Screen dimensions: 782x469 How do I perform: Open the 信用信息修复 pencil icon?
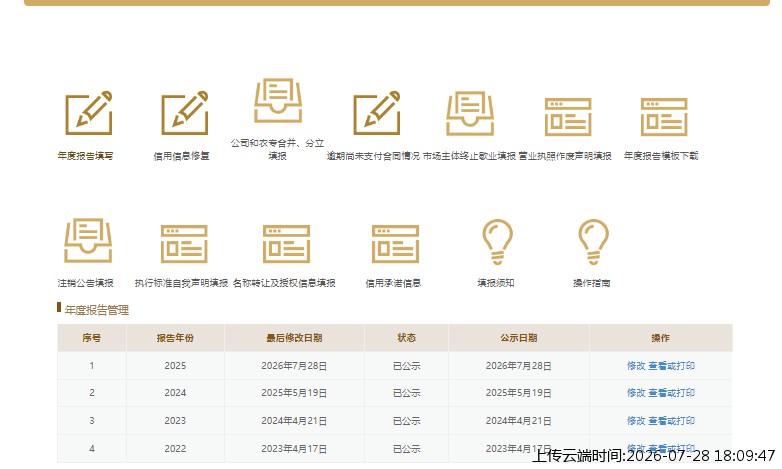[x=185, y=113]
